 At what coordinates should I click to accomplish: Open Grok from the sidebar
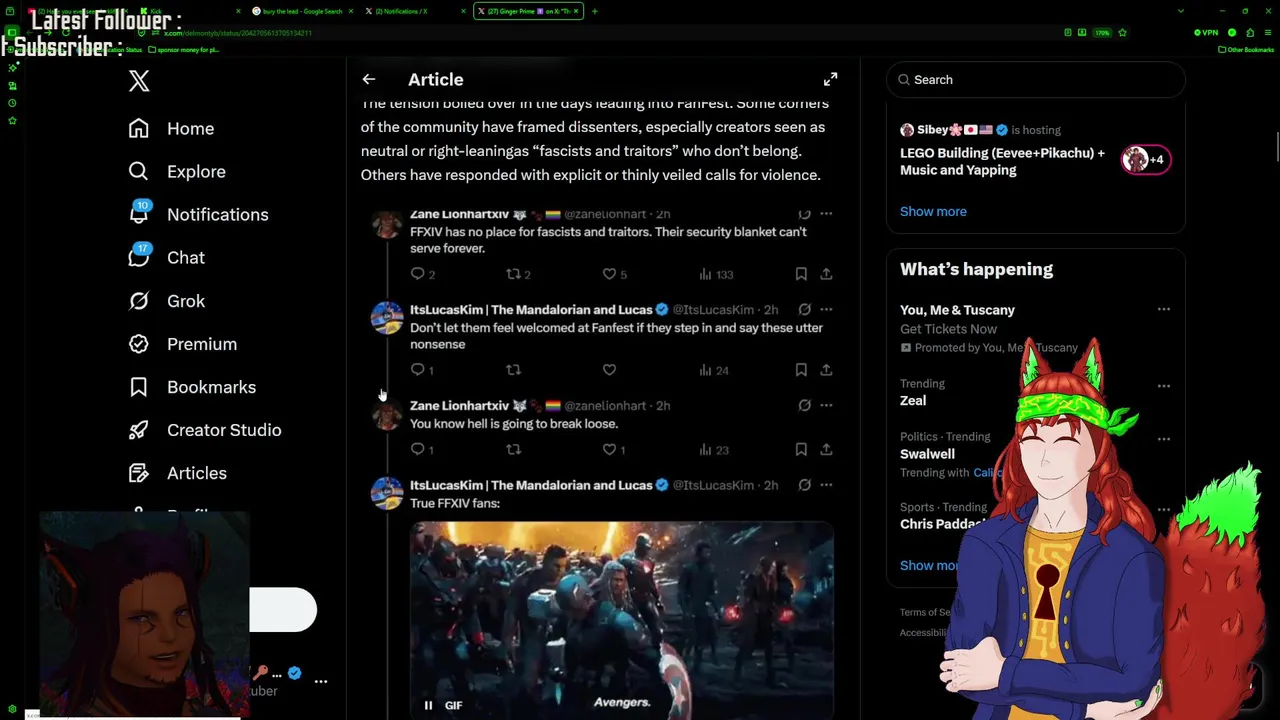pos(167,300)
